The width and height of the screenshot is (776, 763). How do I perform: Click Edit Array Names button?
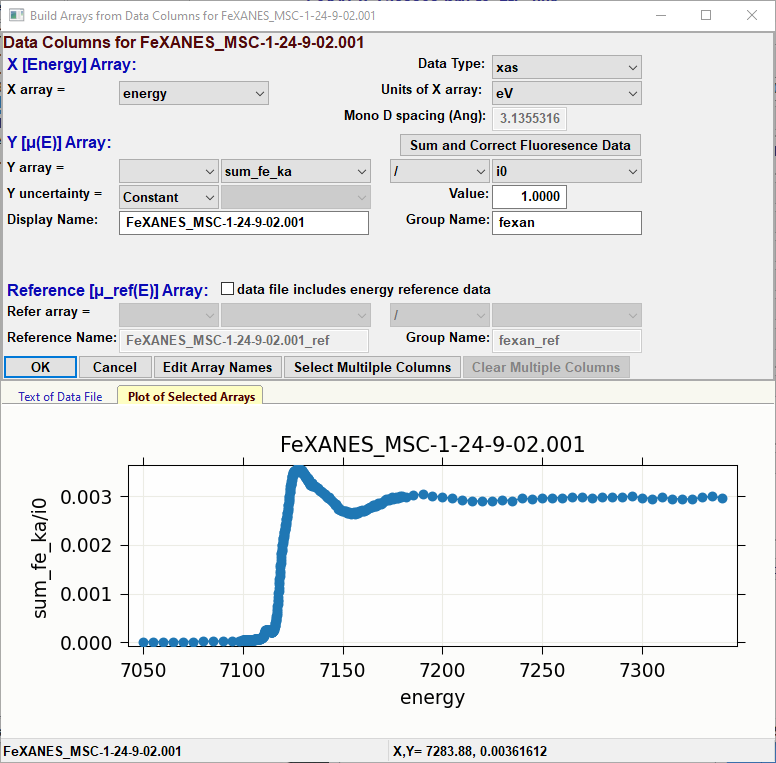click(217, 367)
